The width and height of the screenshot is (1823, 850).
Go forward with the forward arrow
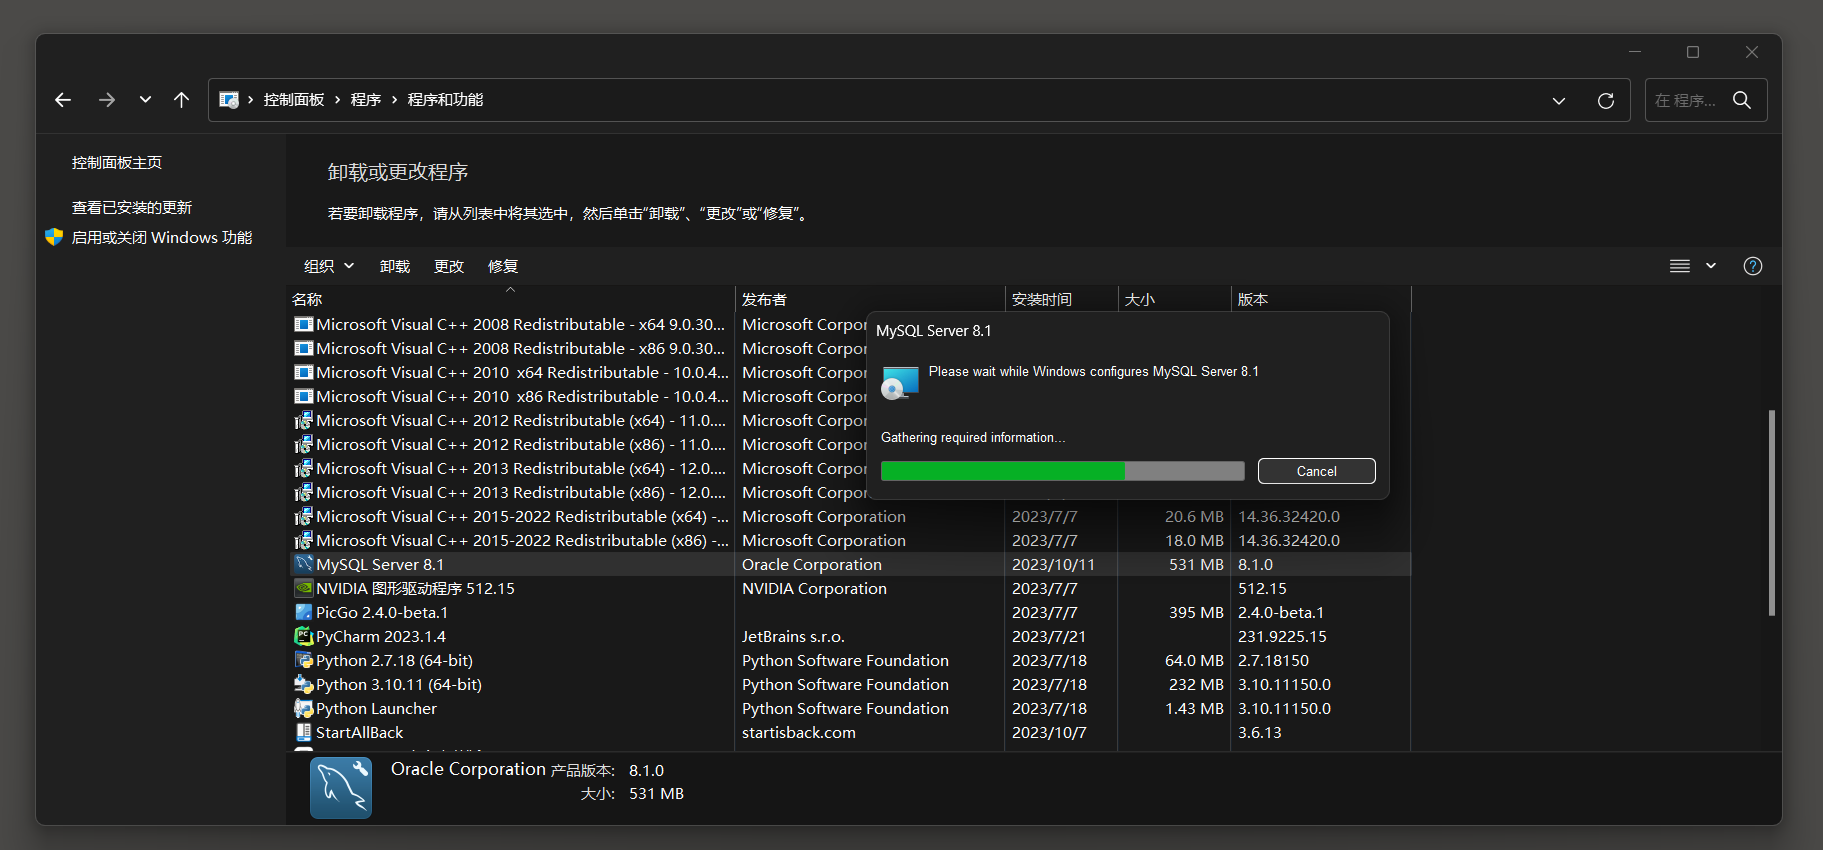tap(107, 100)
